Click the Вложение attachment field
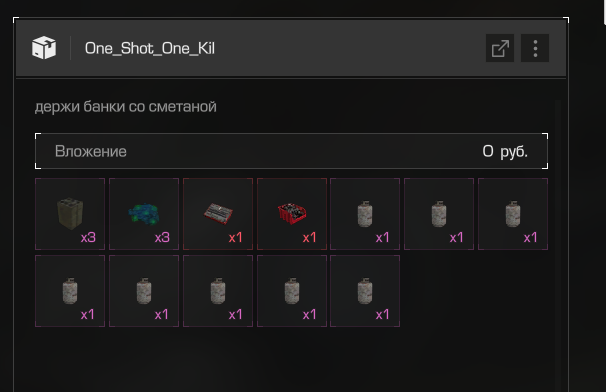The height and width of the screenshot is (392, 606). coord(291,151)
